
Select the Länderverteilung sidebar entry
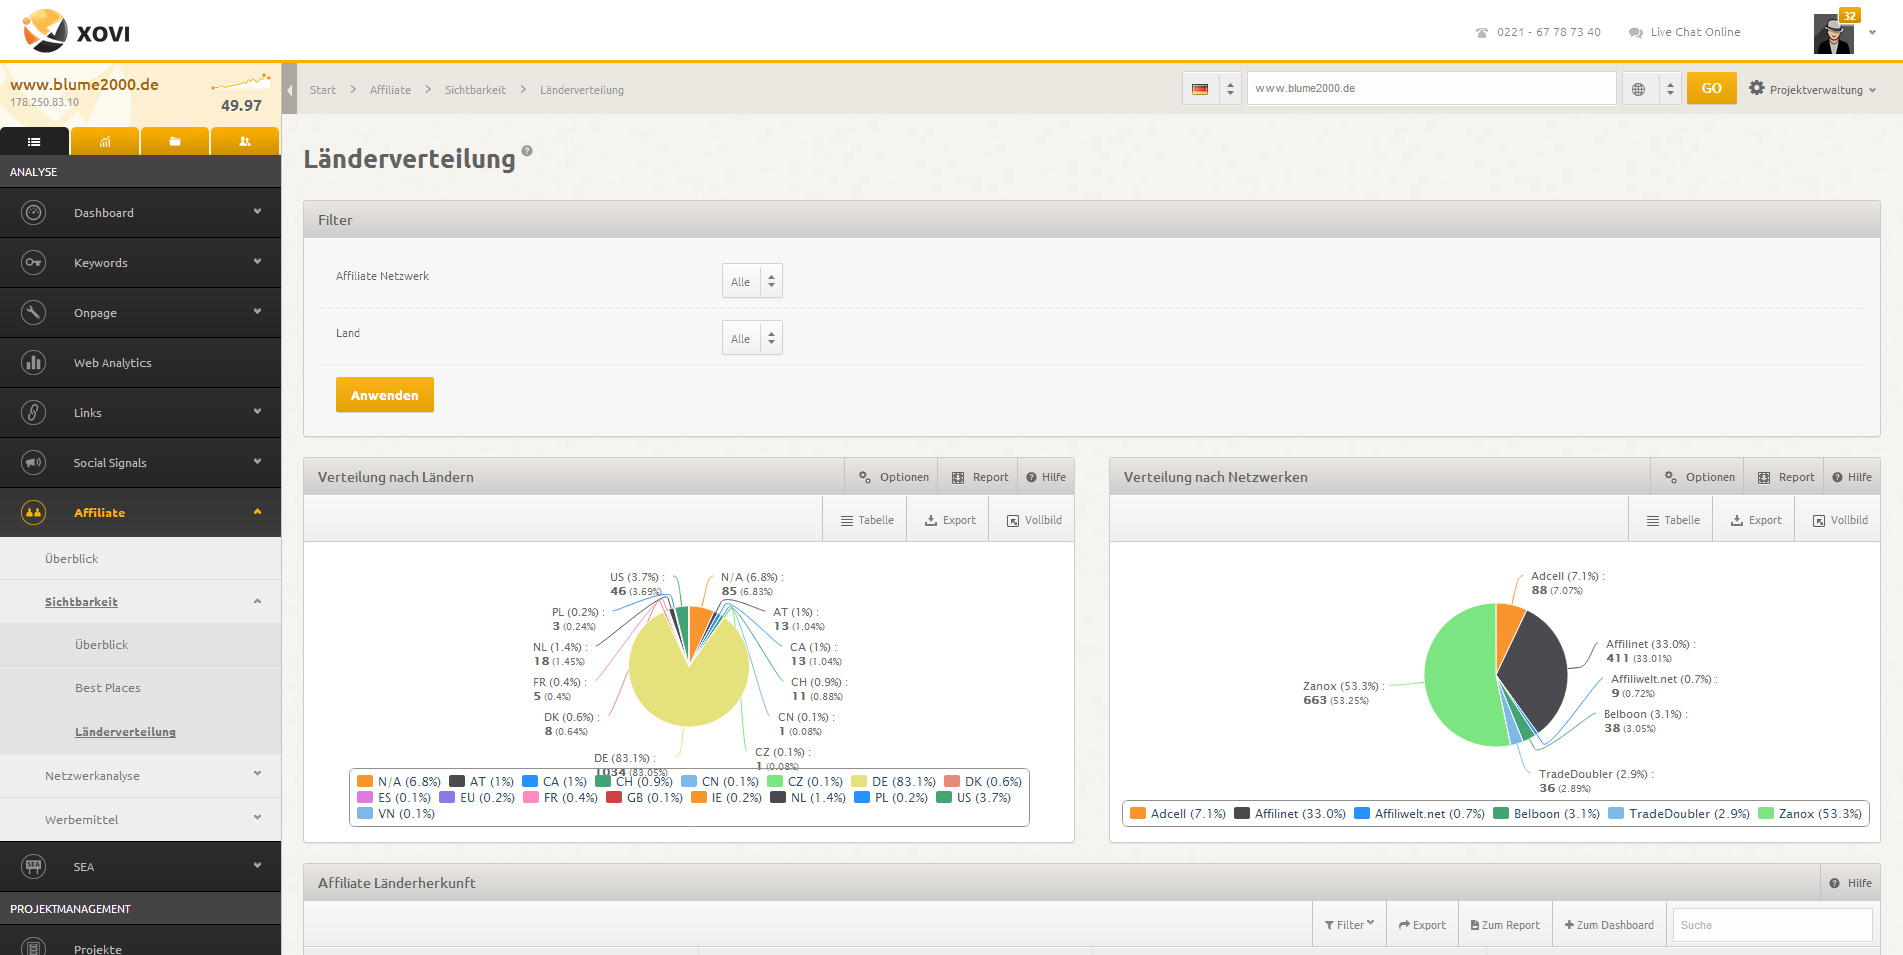point(125,732)
